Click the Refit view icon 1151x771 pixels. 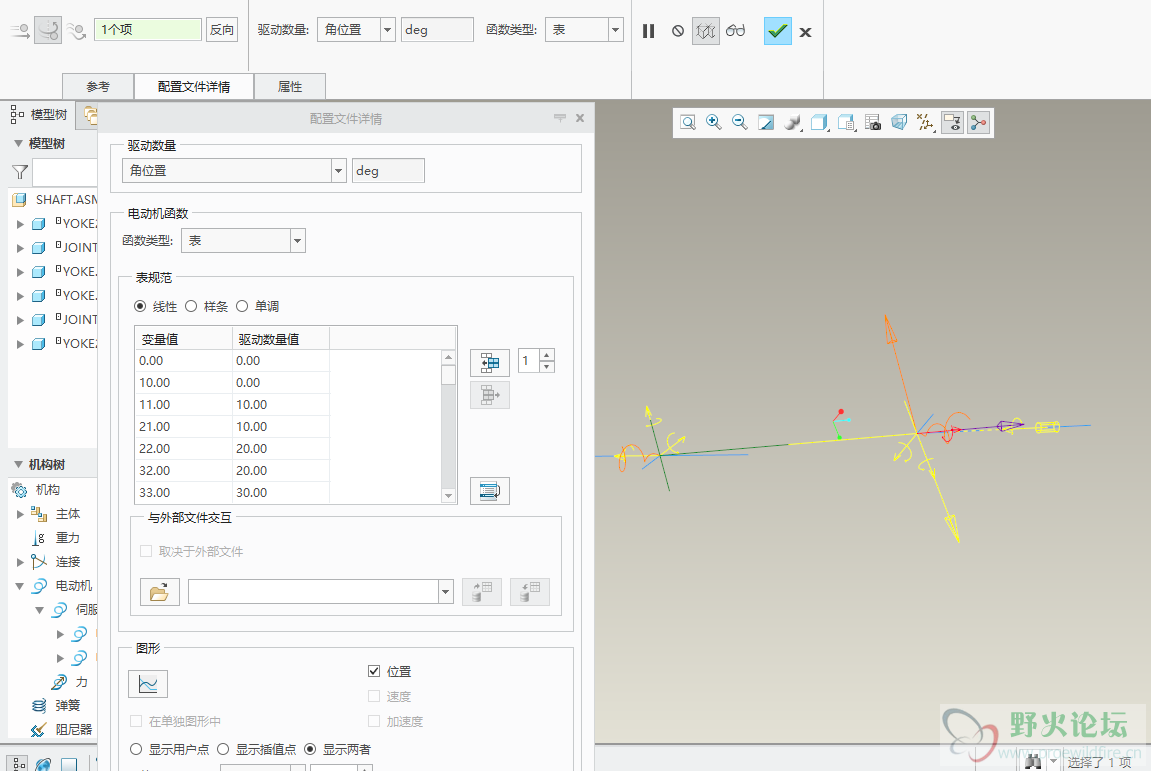[688, 123]
